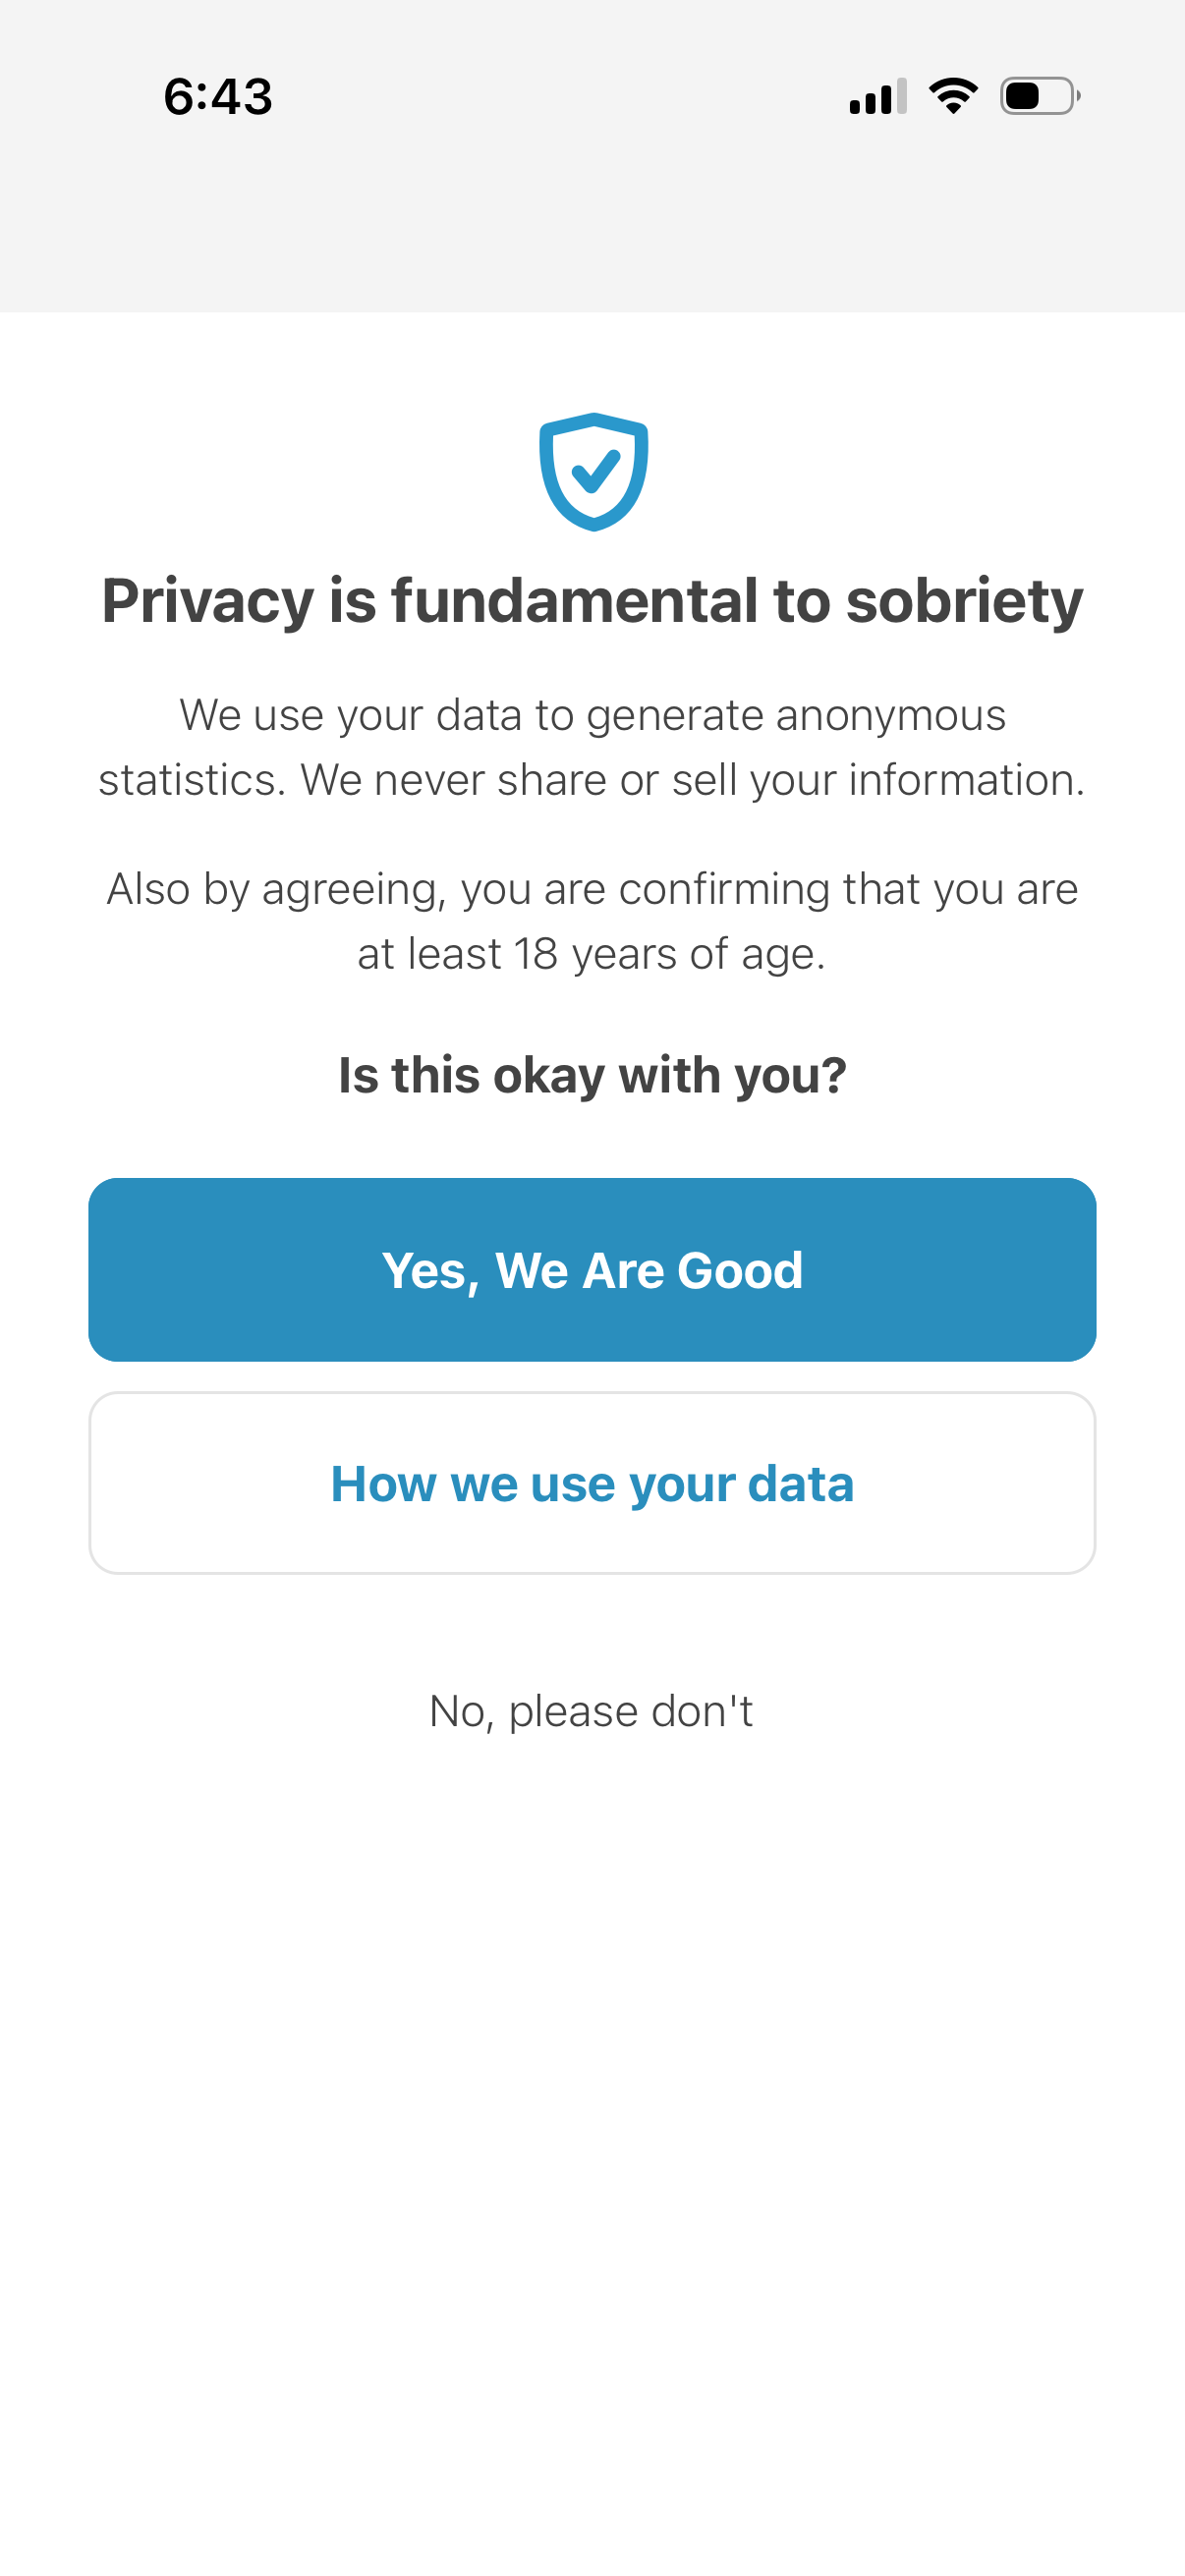Tap the cellular signal strength icon
This screenshot has height=2576, width=1185.
877,97
